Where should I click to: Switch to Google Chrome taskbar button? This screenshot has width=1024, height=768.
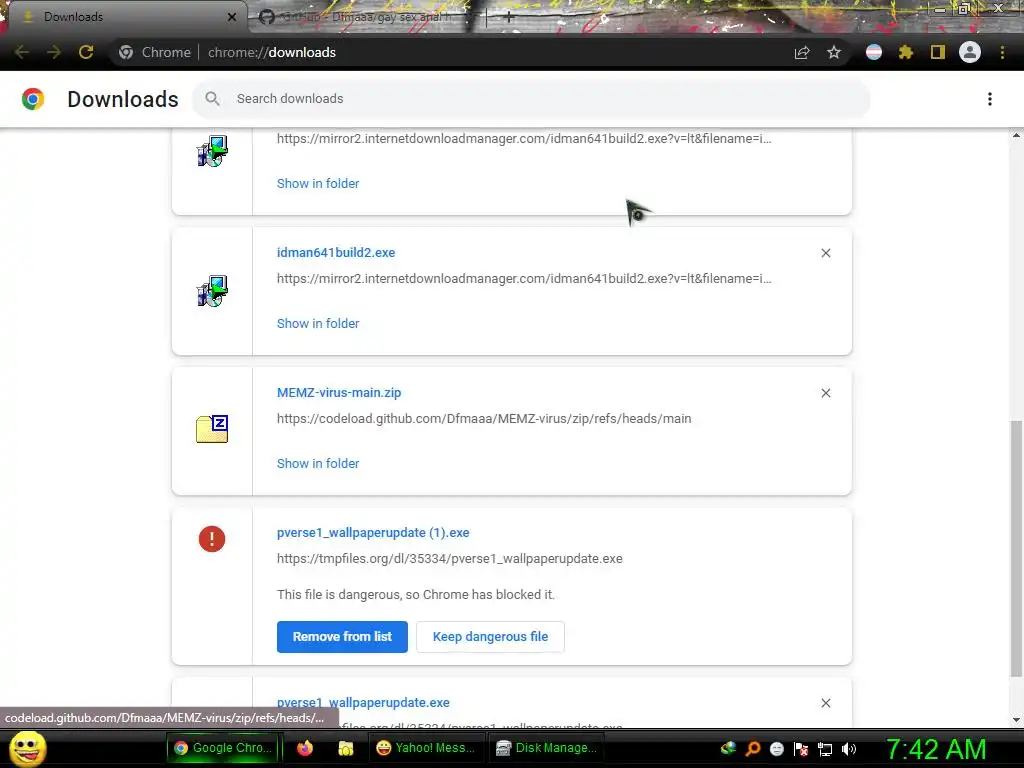pyautogui.click(x=223, y=748)
